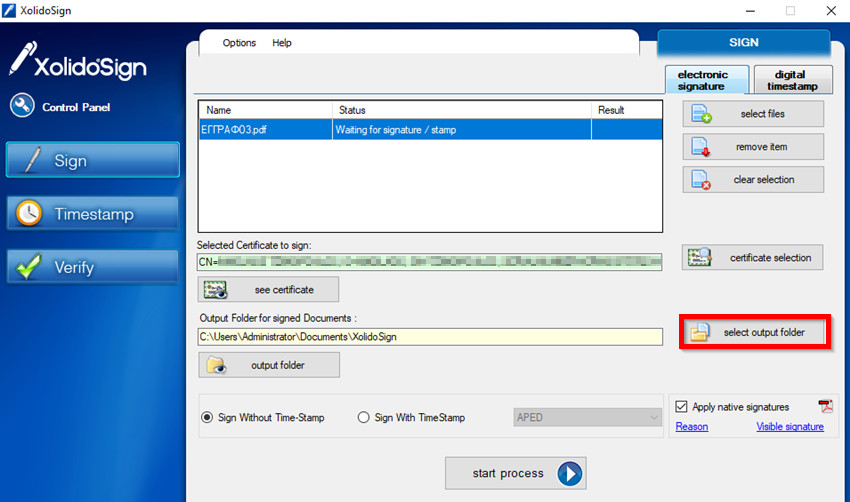
Task: Click the green checkmark icon on Verify
Action: tap(28, 266)
